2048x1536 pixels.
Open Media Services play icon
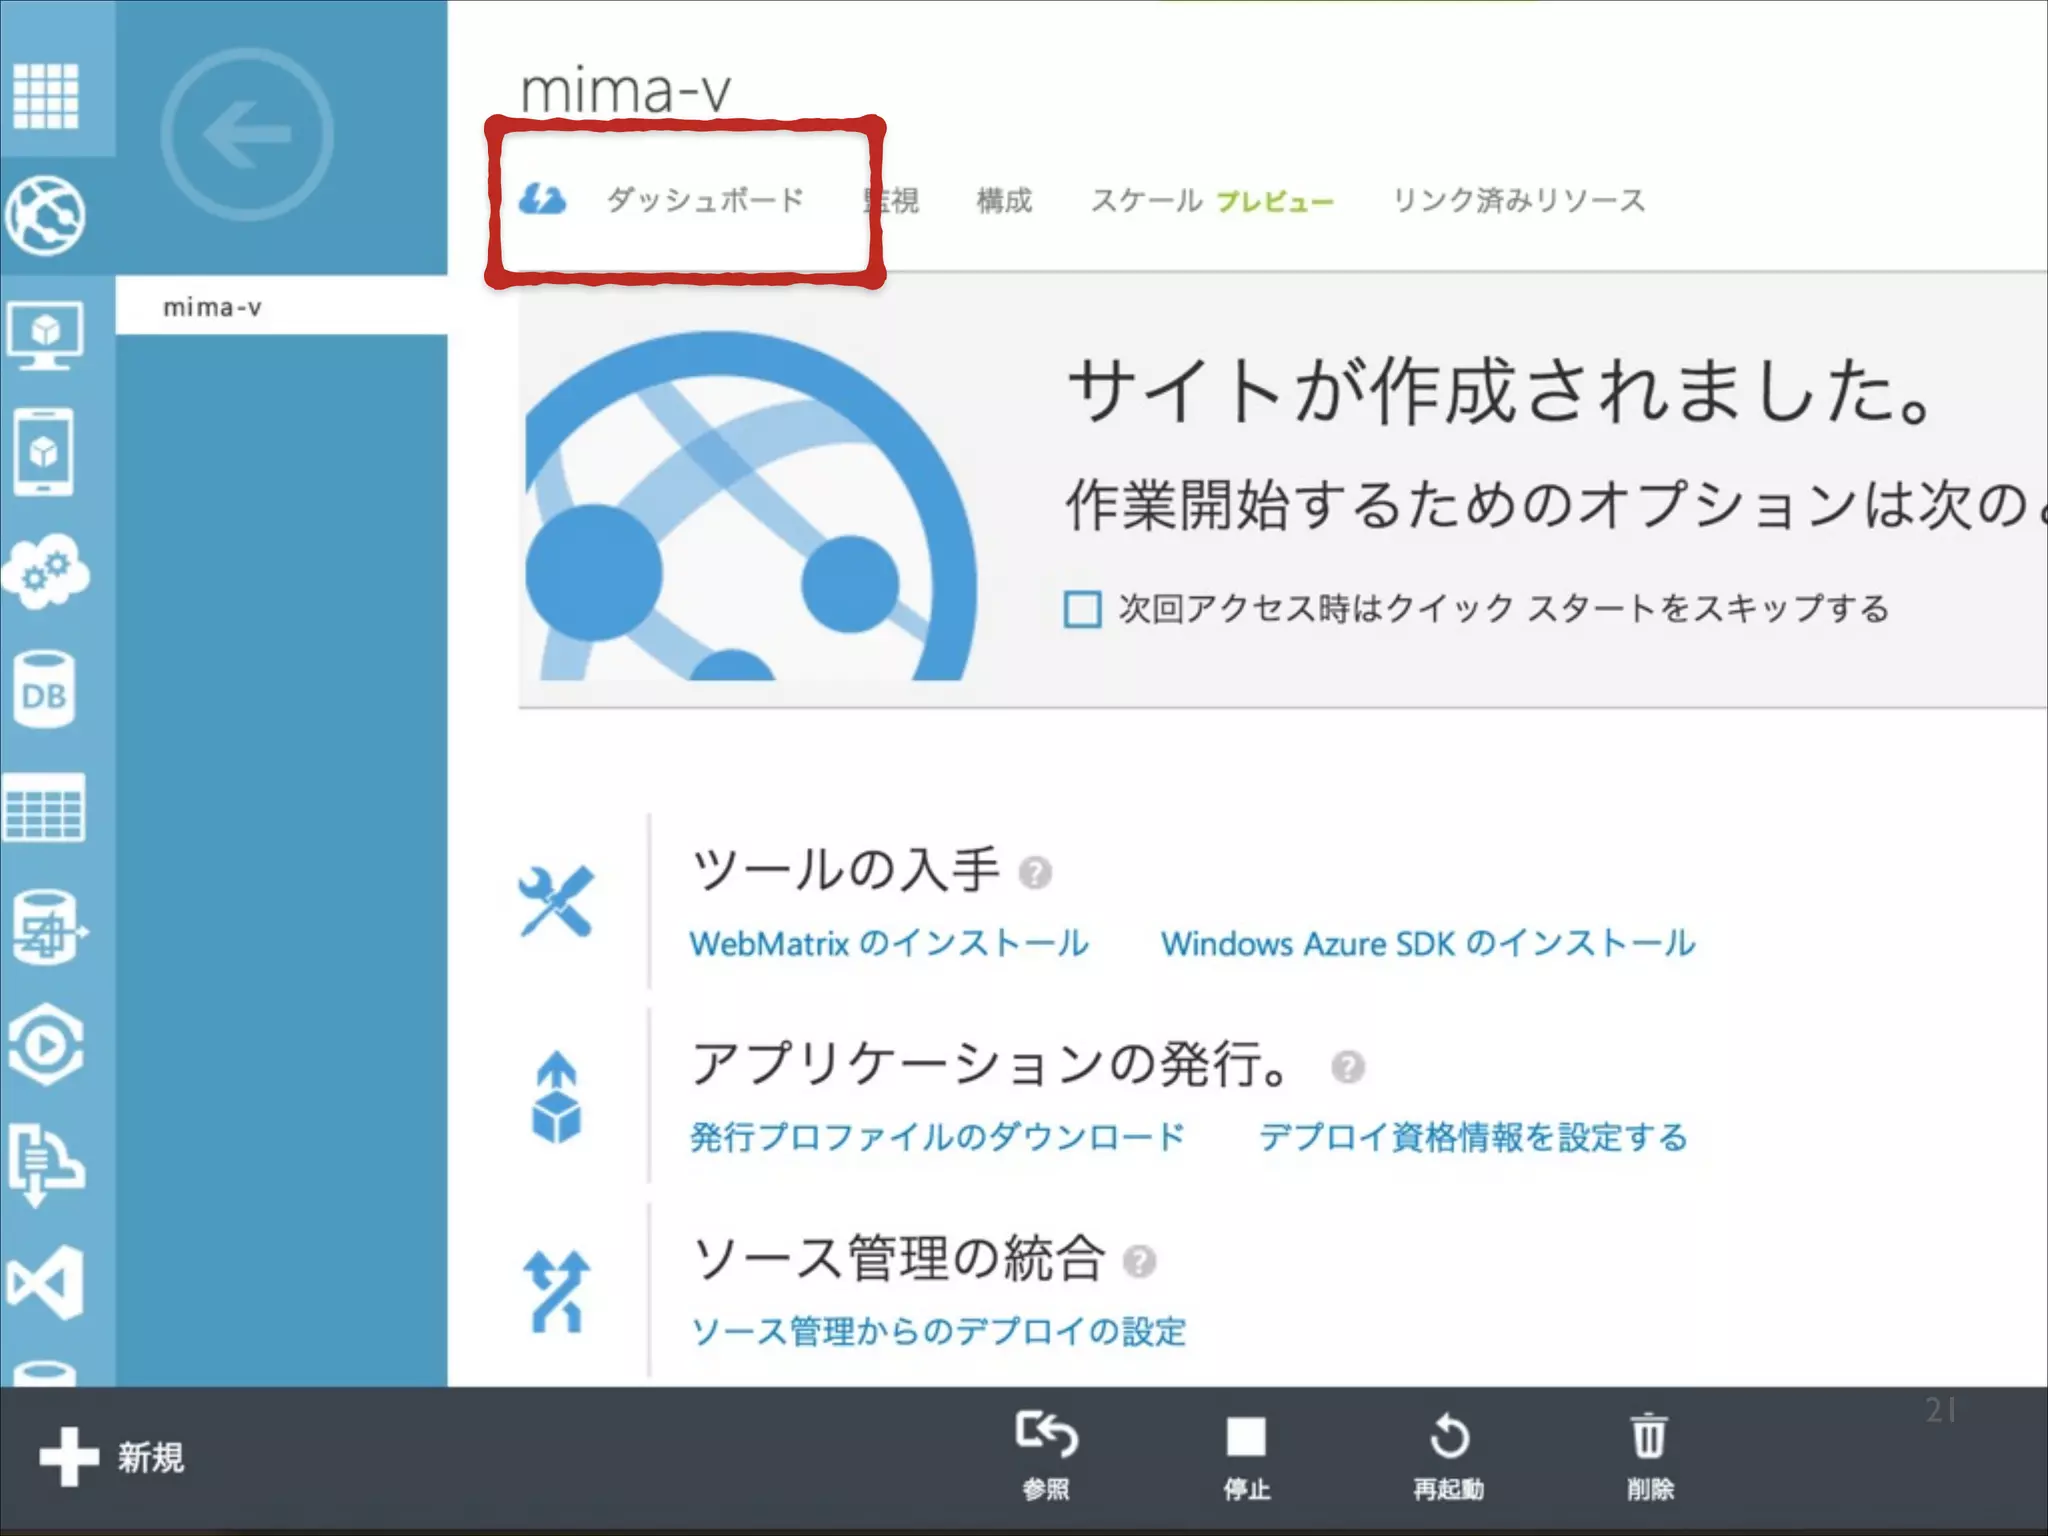point(45,1046)
